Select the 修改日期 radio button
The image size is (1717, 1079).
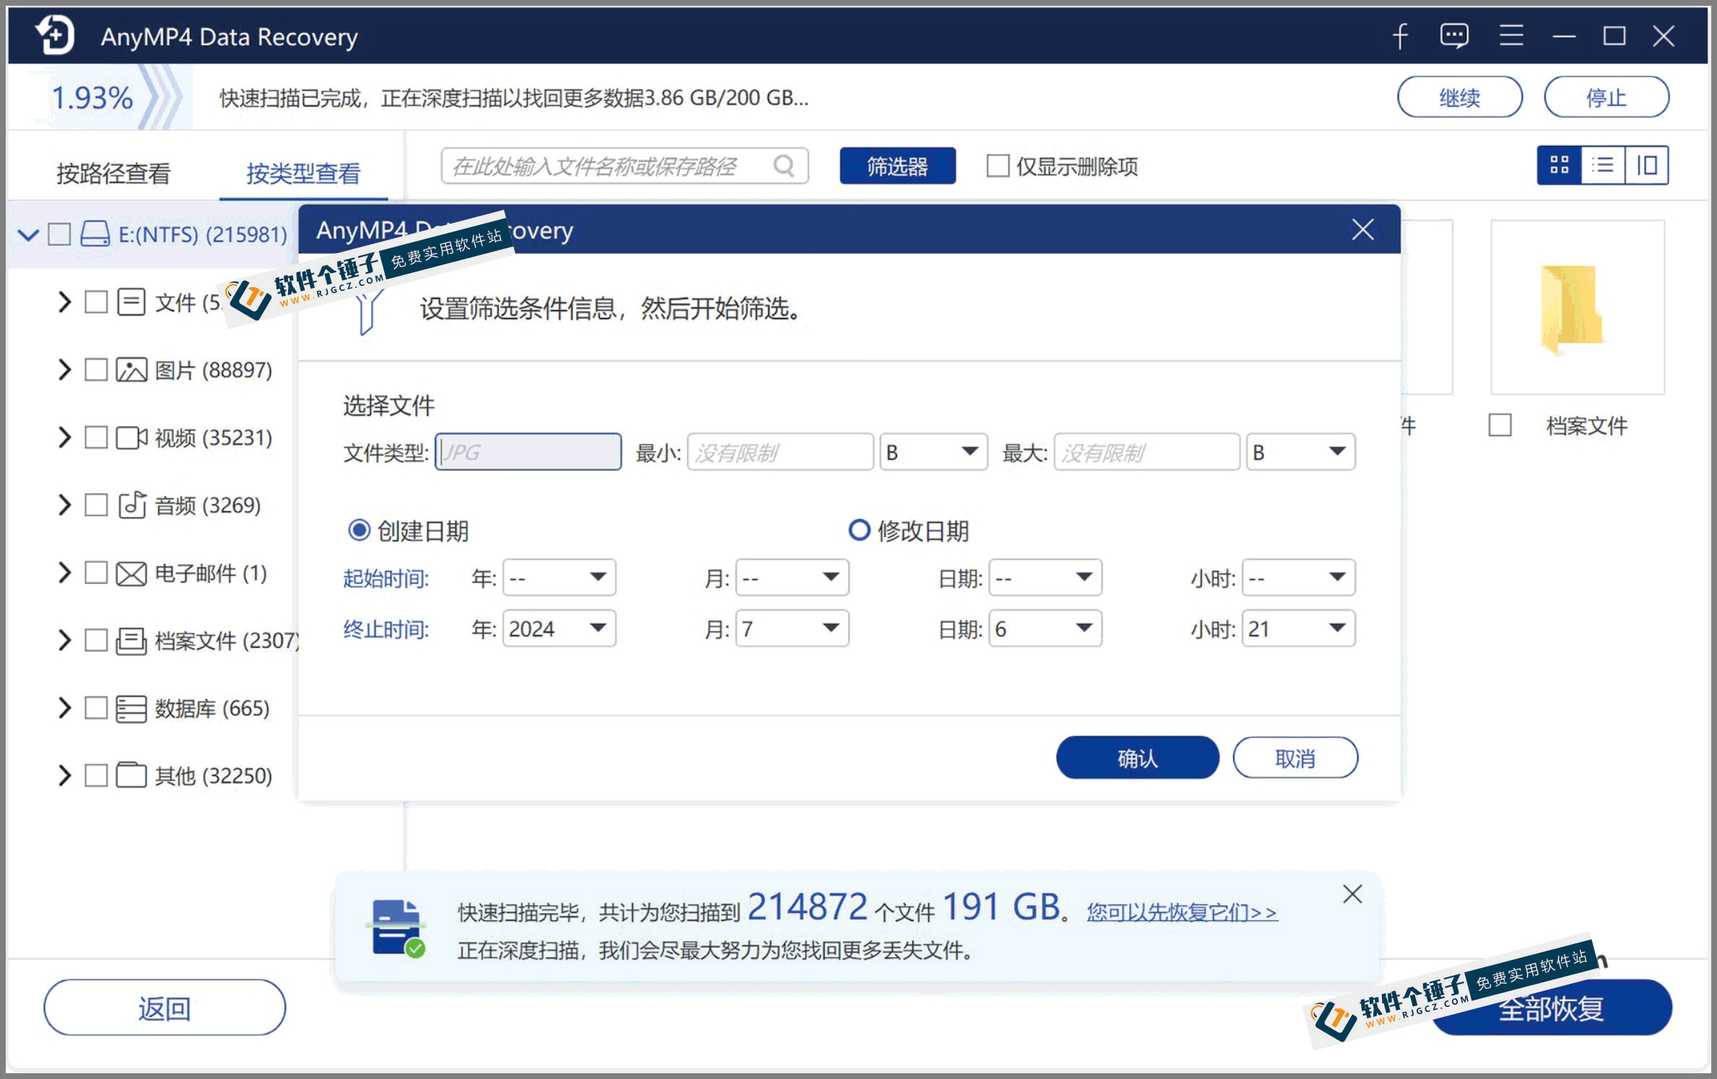(x=859, y=530)
